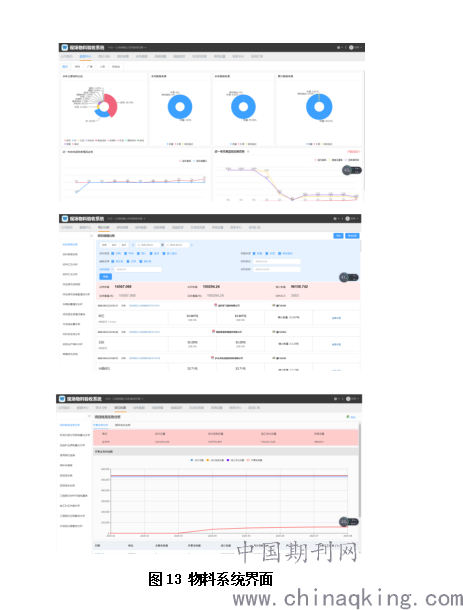Open the blue order-number link in the first record row
This screenshot has width=463, height=610.
coord(144,306)
